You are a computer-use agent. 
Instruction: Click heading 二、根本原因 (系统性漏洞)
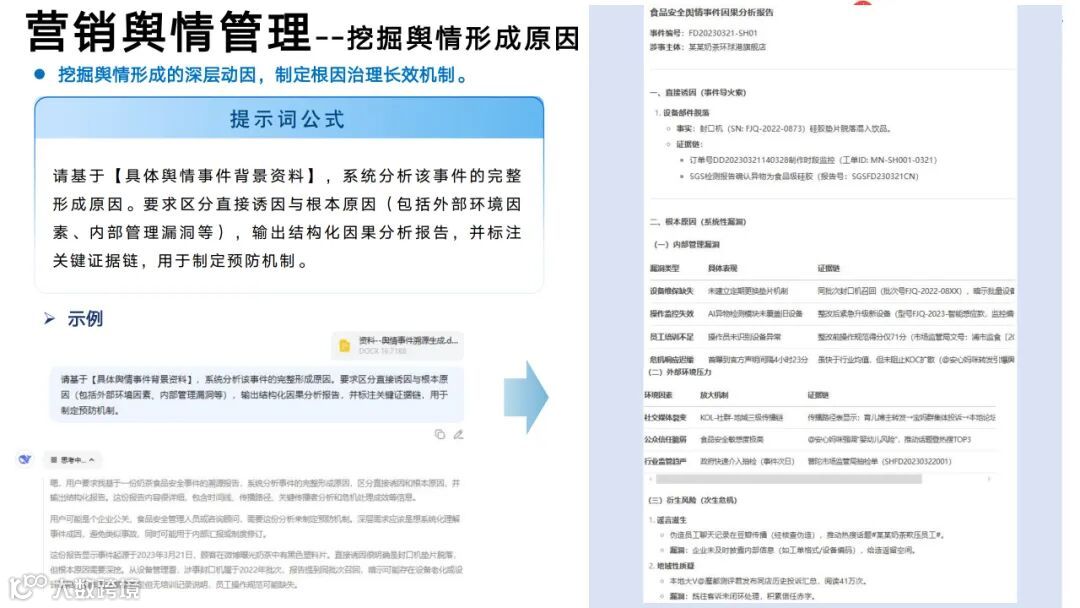click(x=697, y=222)
